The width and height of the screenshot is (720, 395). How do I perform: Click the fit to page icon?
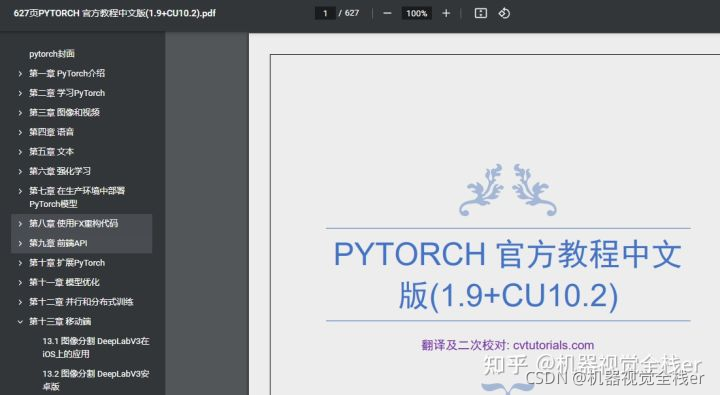tap(480, 13)
